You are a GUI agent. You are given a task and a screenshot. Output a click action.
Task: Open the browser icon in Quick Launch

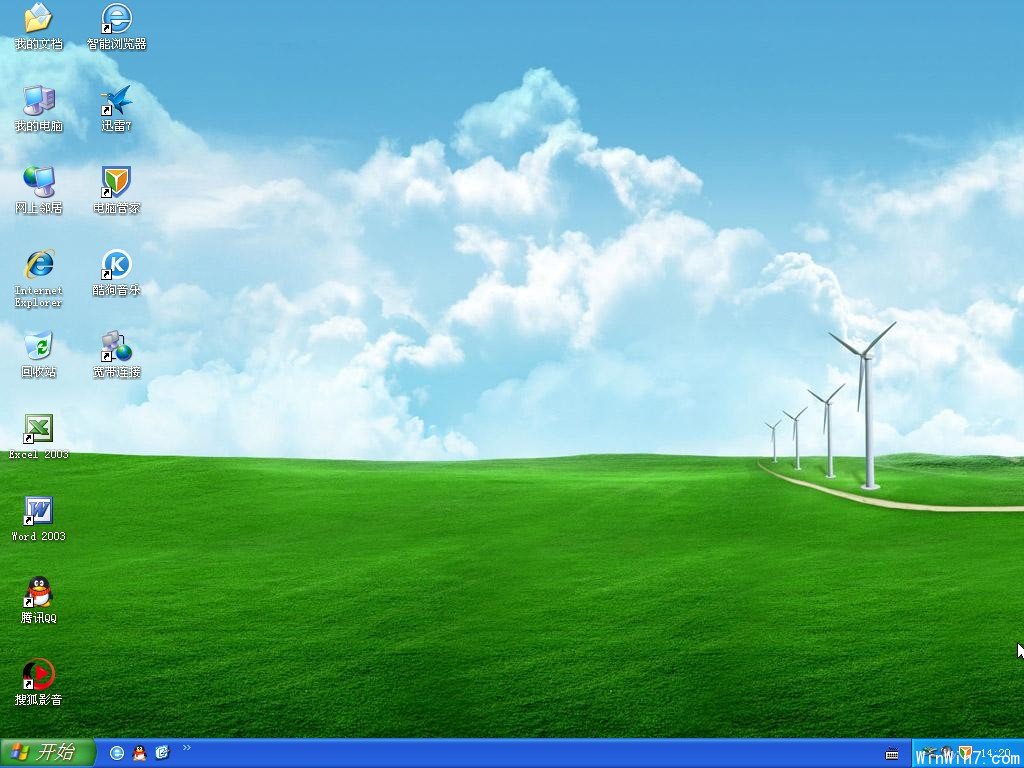(x=117, y=753)
